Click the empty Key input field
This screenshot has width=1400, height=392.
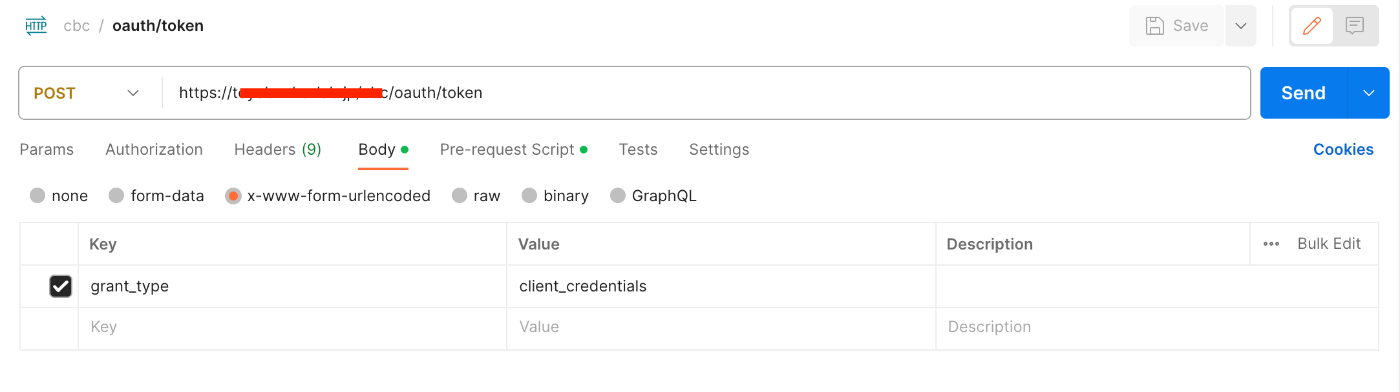[x=292, y=327]
